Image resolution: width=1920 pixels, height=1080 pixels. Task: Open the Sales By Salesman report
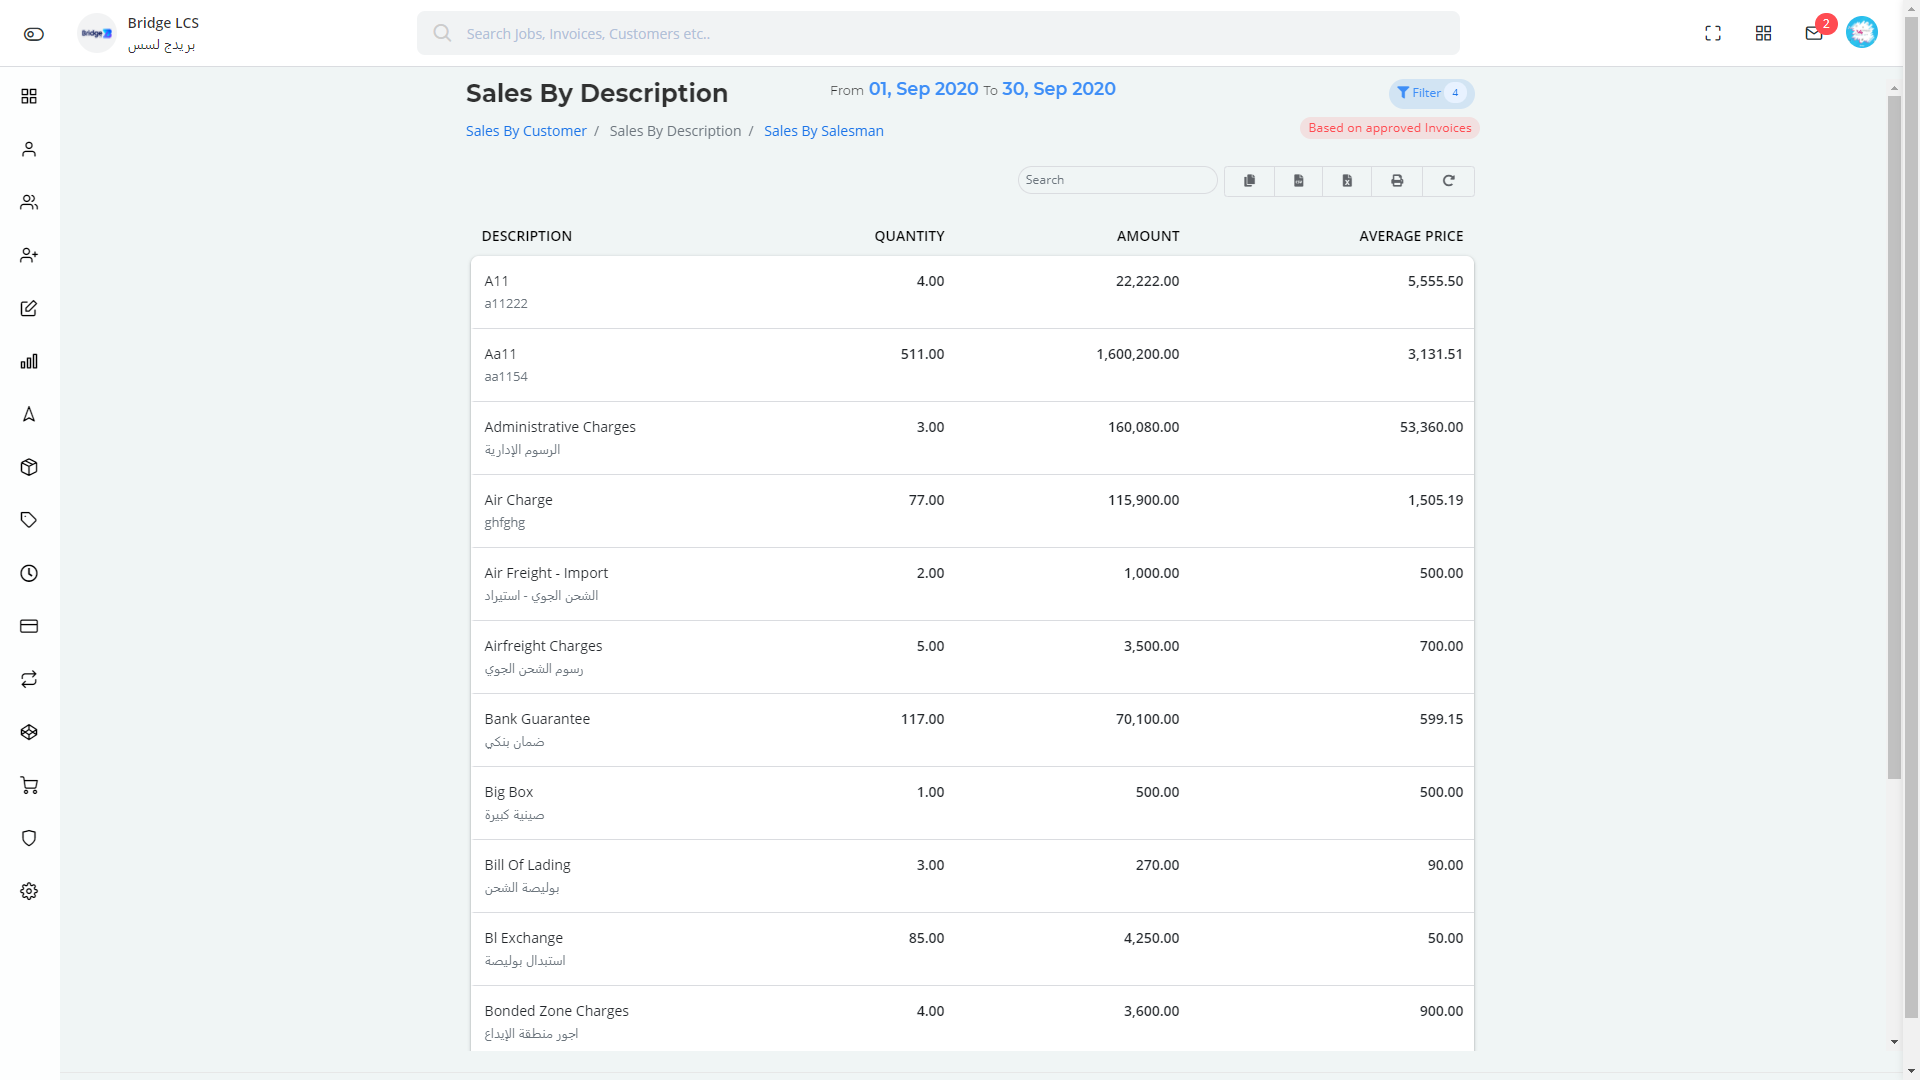coord(823,131)
